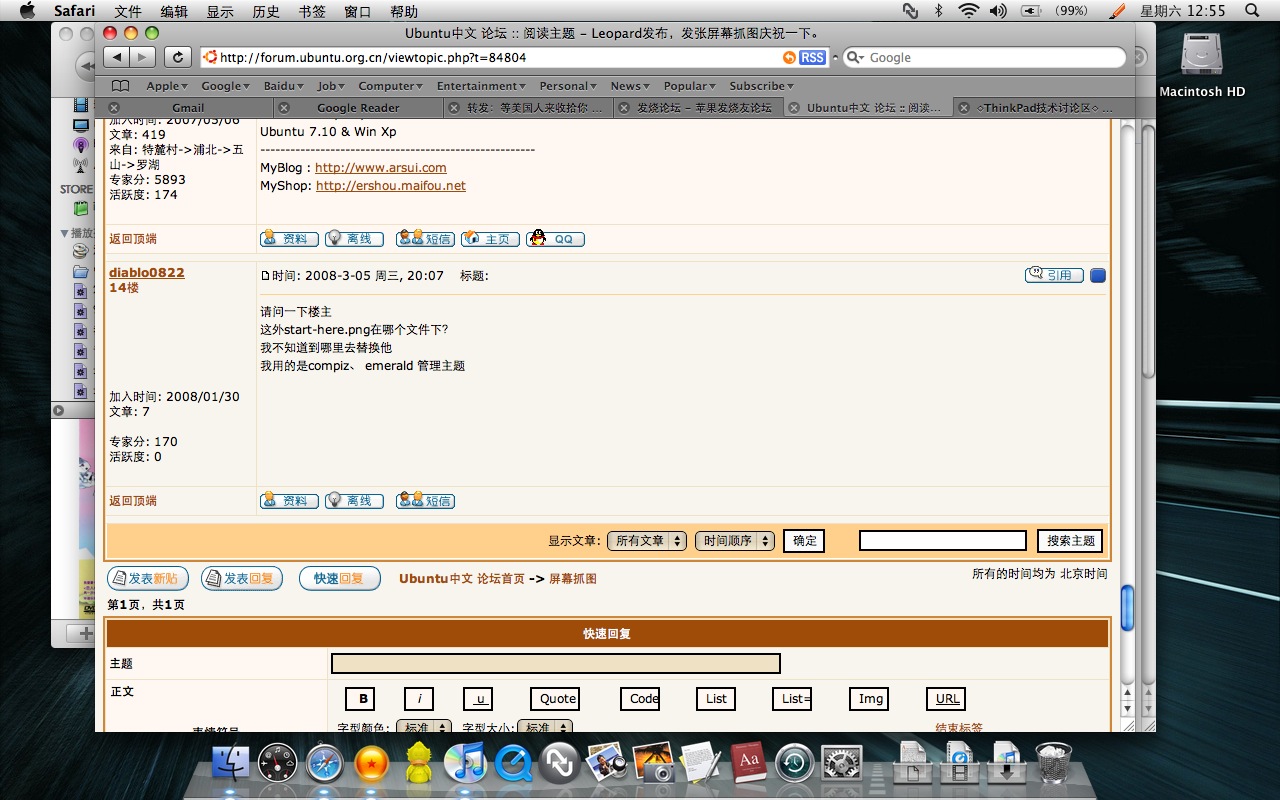Launch QuickTime Player from the Dock
This screenshot has height=800, width=1280.
(514, 764)
